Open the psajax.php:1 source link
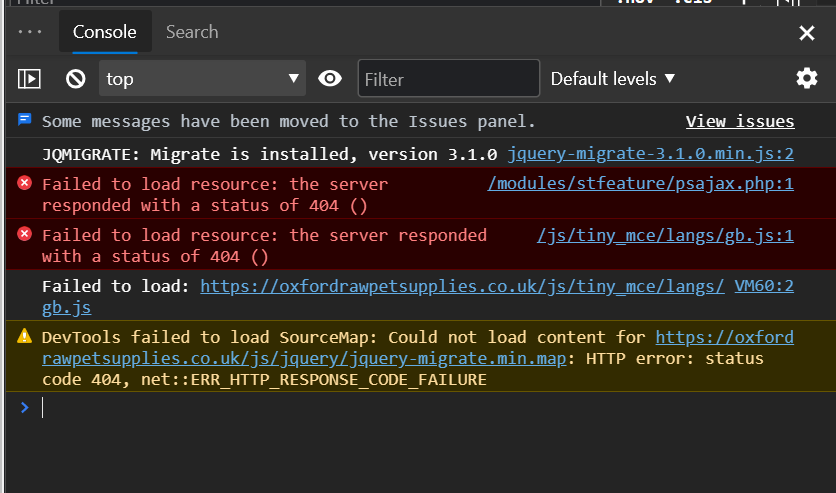836x493 pixels. [x=640, y=183]
